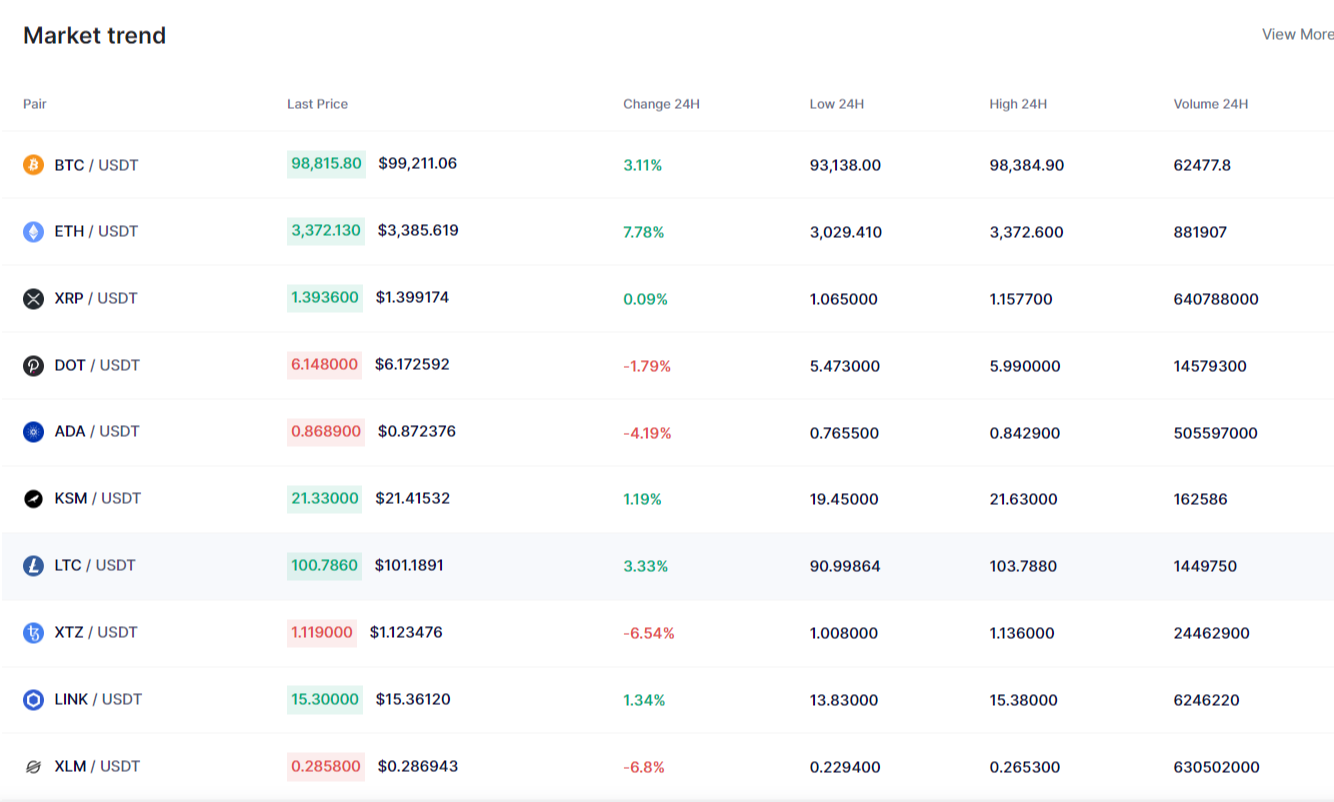Click the Cardano (ADA) icon
The height and width of the screenshot is (802, 1334).
[x=35, y=431]
